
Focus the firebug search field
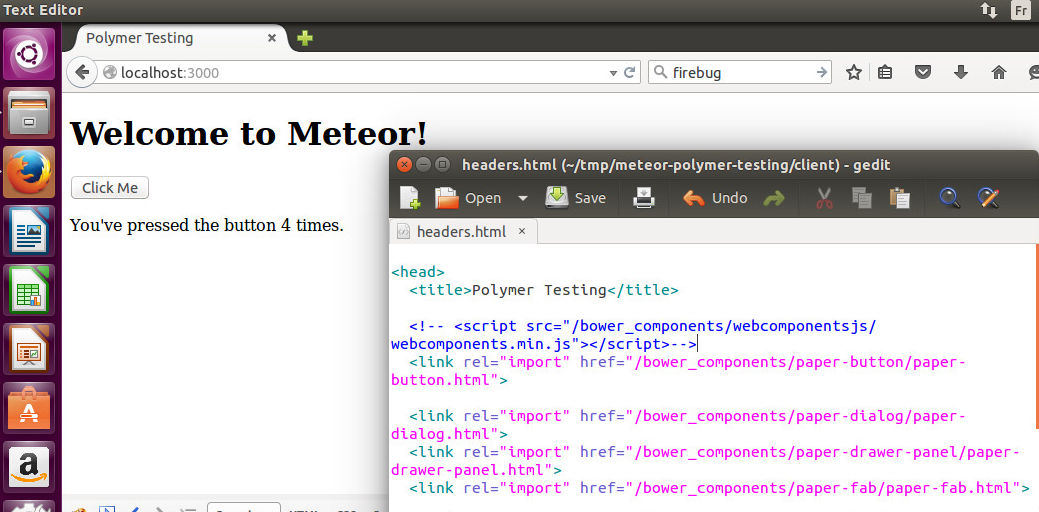pos(740,72)
